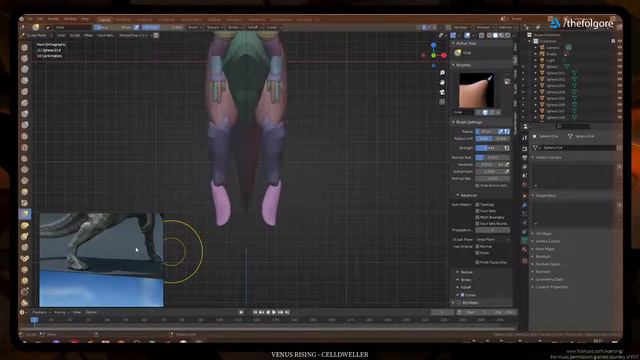The image size is (640, 360).
Task: Switch to the Layout workspace tab
Action: (104, 19)
